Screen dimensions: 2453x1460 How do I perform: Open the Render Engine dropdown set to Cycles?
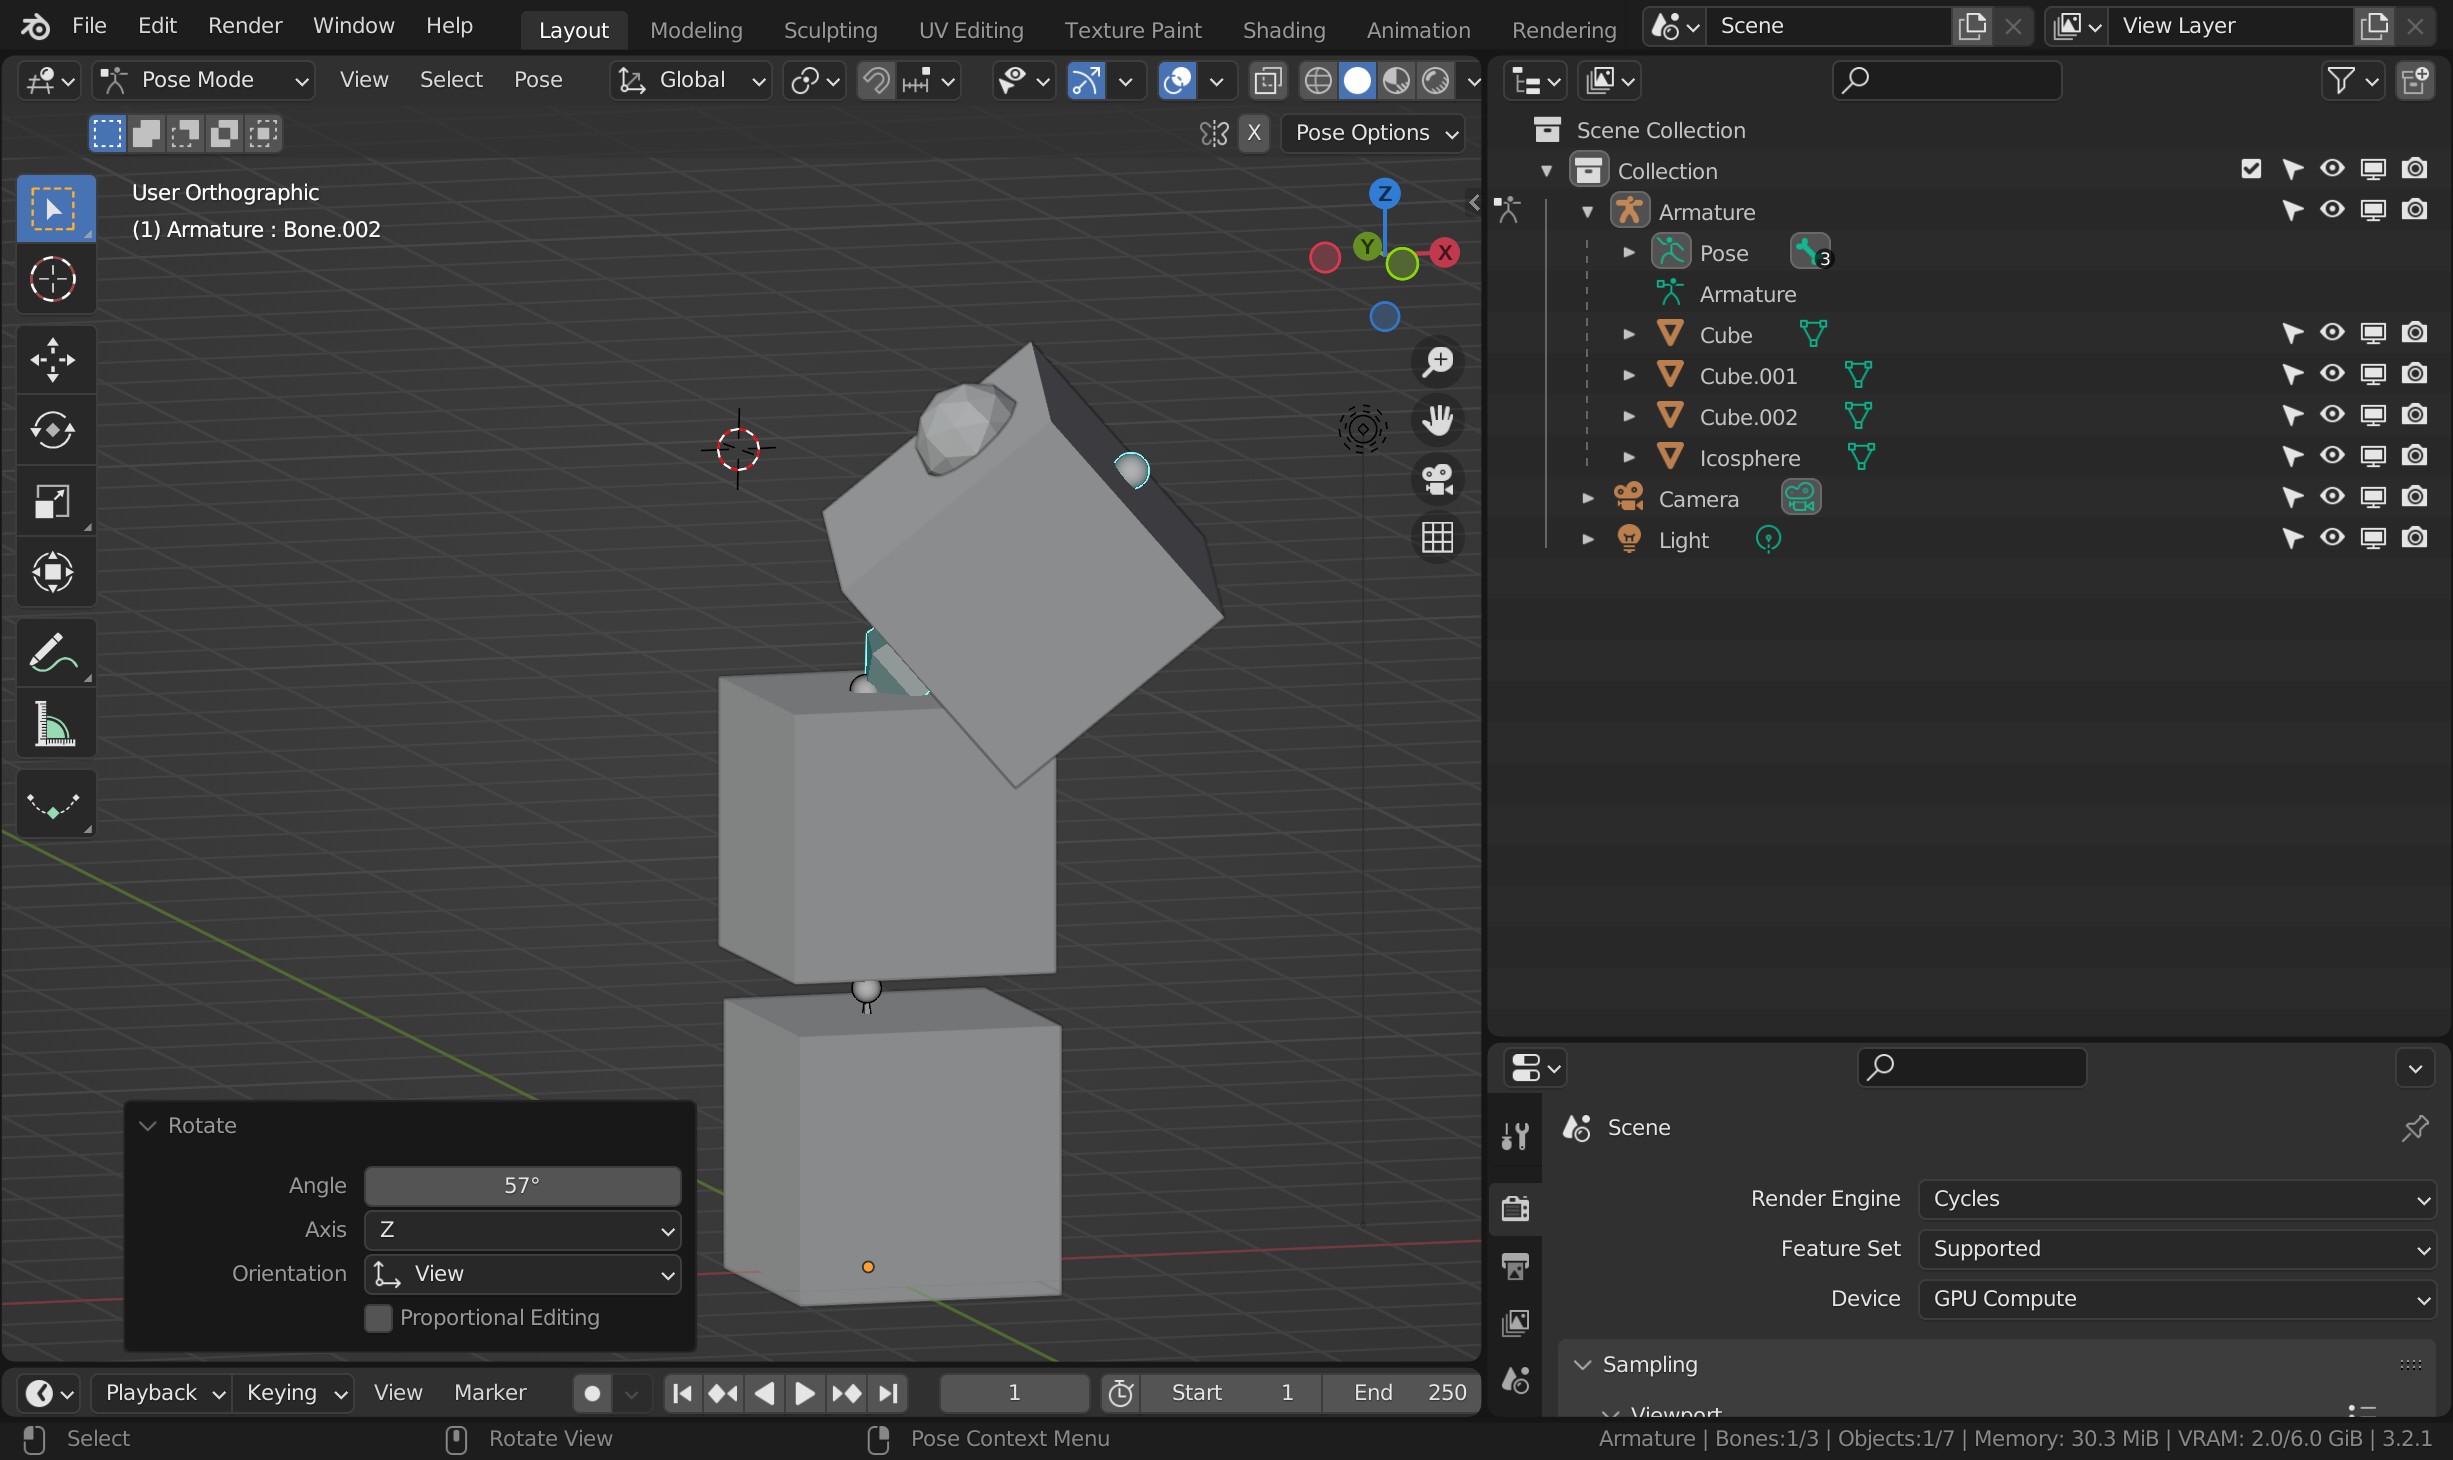coord(2176,1198)
